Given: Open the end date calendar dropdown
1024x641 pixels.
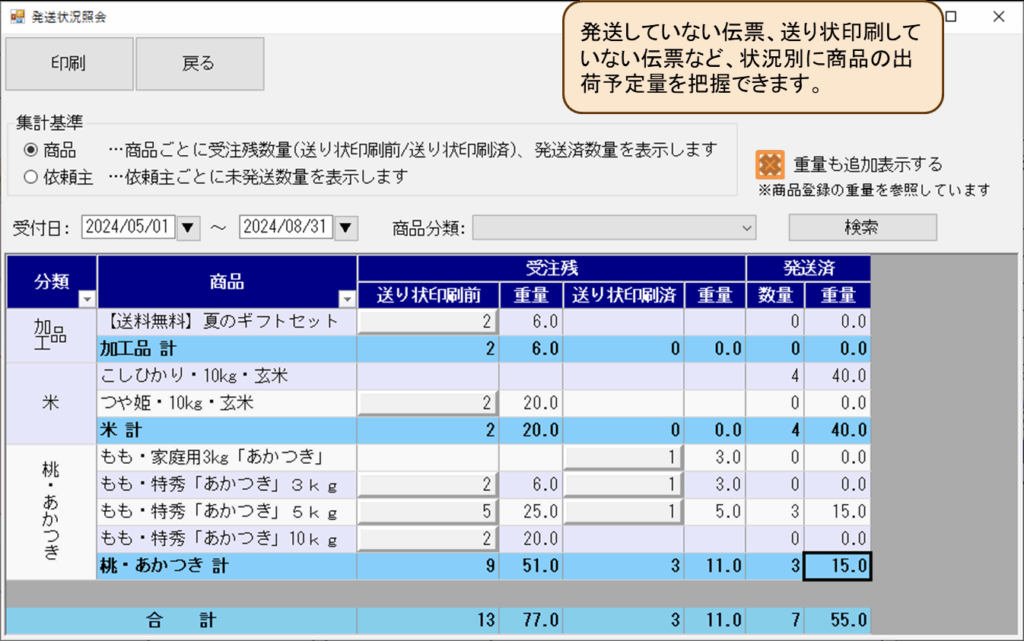Looking at the screenshot, I should [346, 228].
